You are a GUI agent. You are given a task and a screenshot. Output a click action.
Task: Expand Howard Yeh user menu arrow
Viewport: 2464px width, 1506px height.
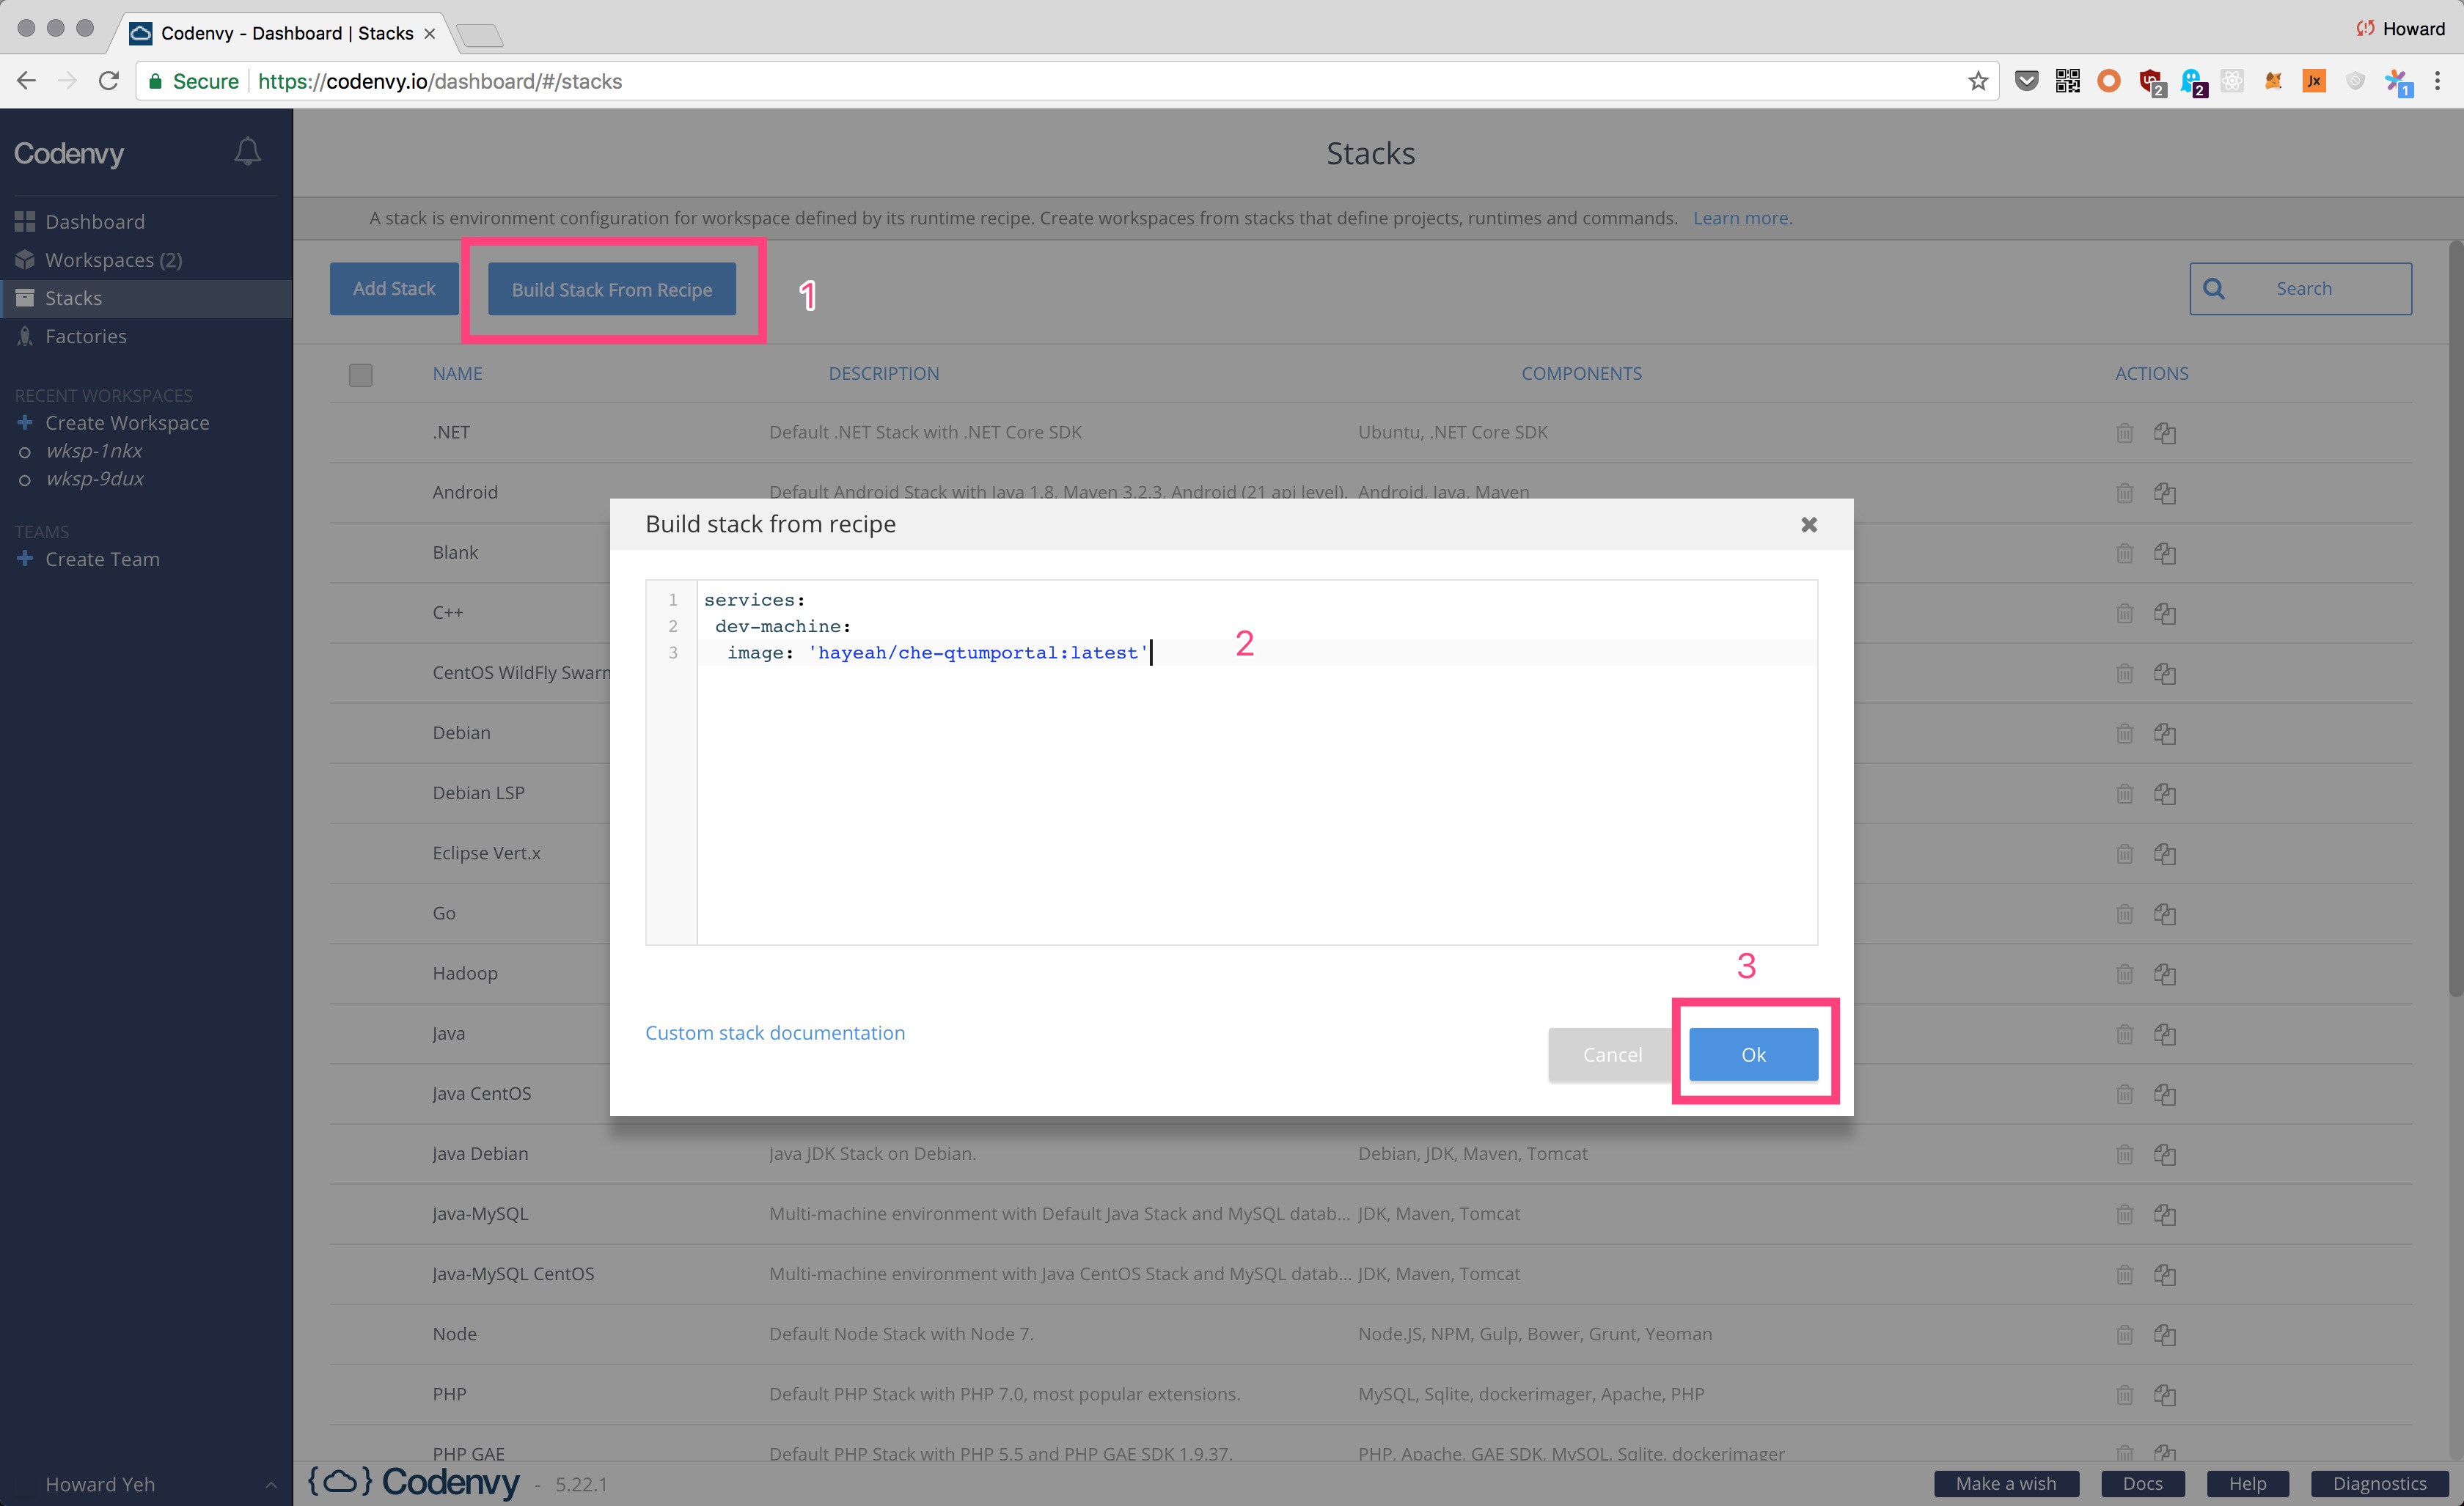(271, 1484)
